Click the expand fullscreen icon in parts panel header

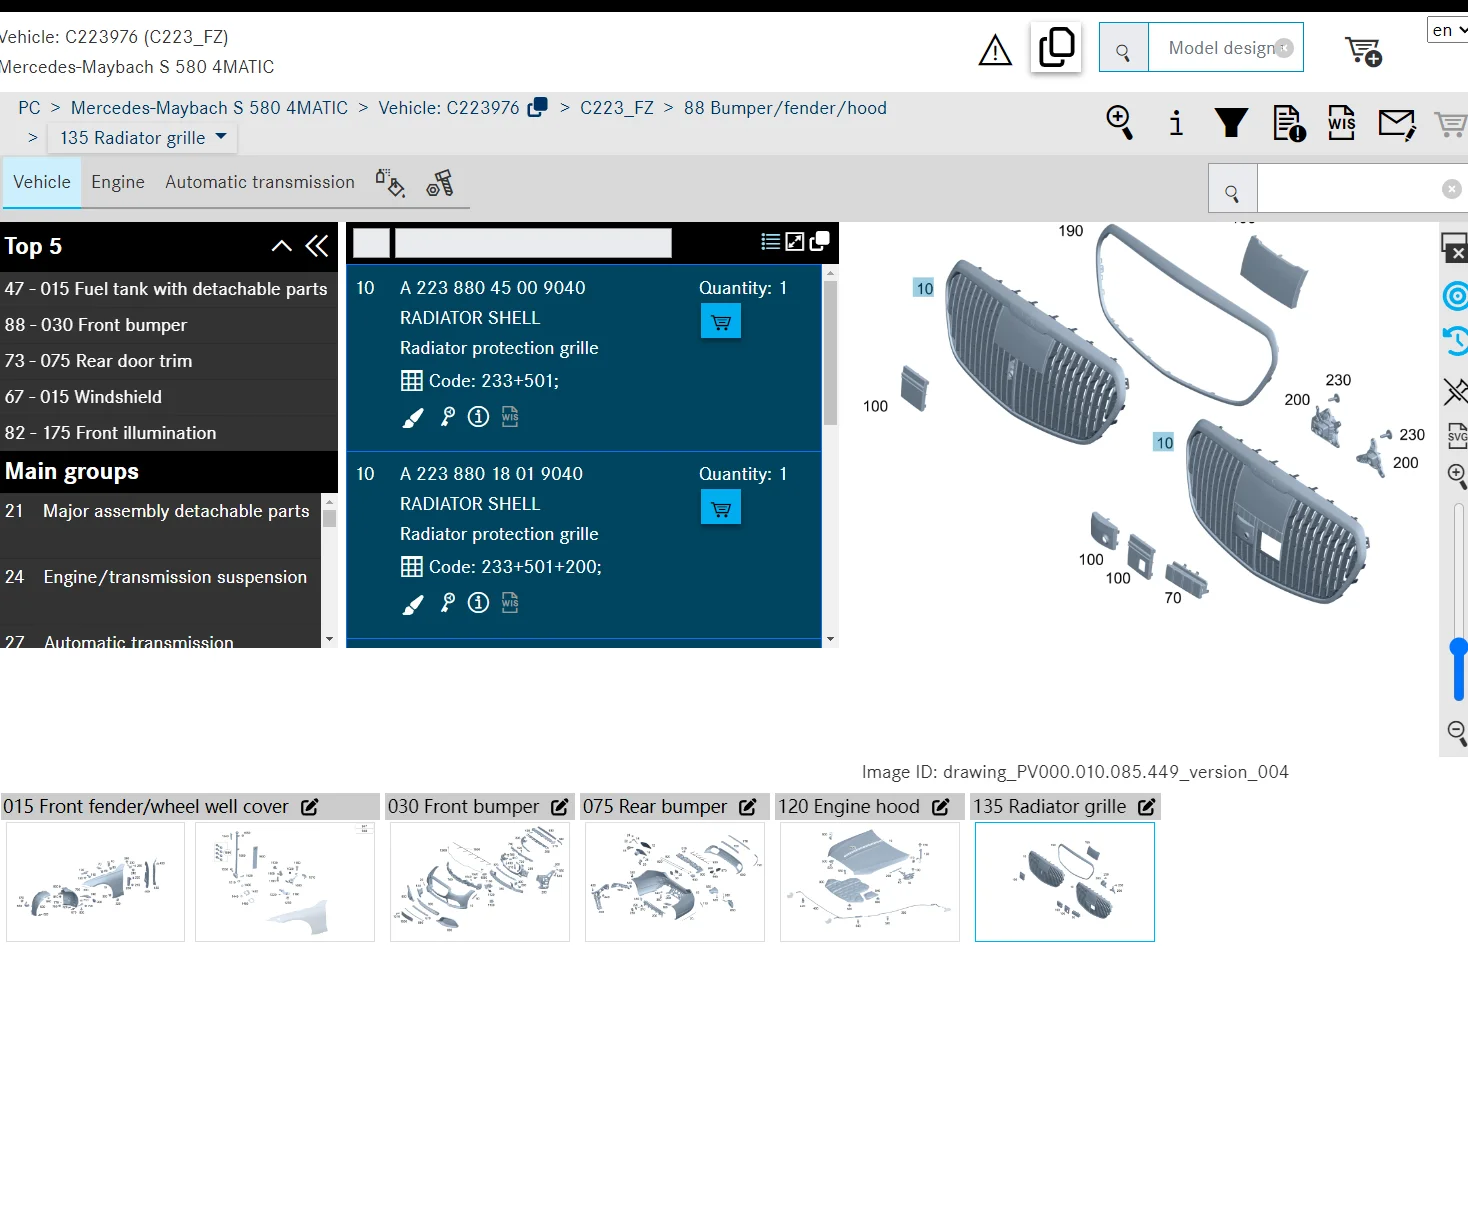tap(795, 241)
